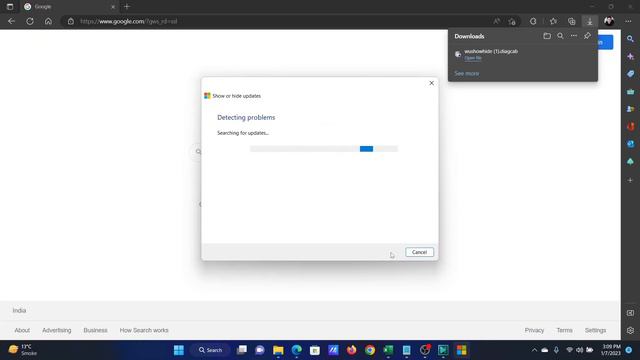Open Microsoft Store from taskbar
This screenshot has height=360, width=640.
(x=315, y=350)
